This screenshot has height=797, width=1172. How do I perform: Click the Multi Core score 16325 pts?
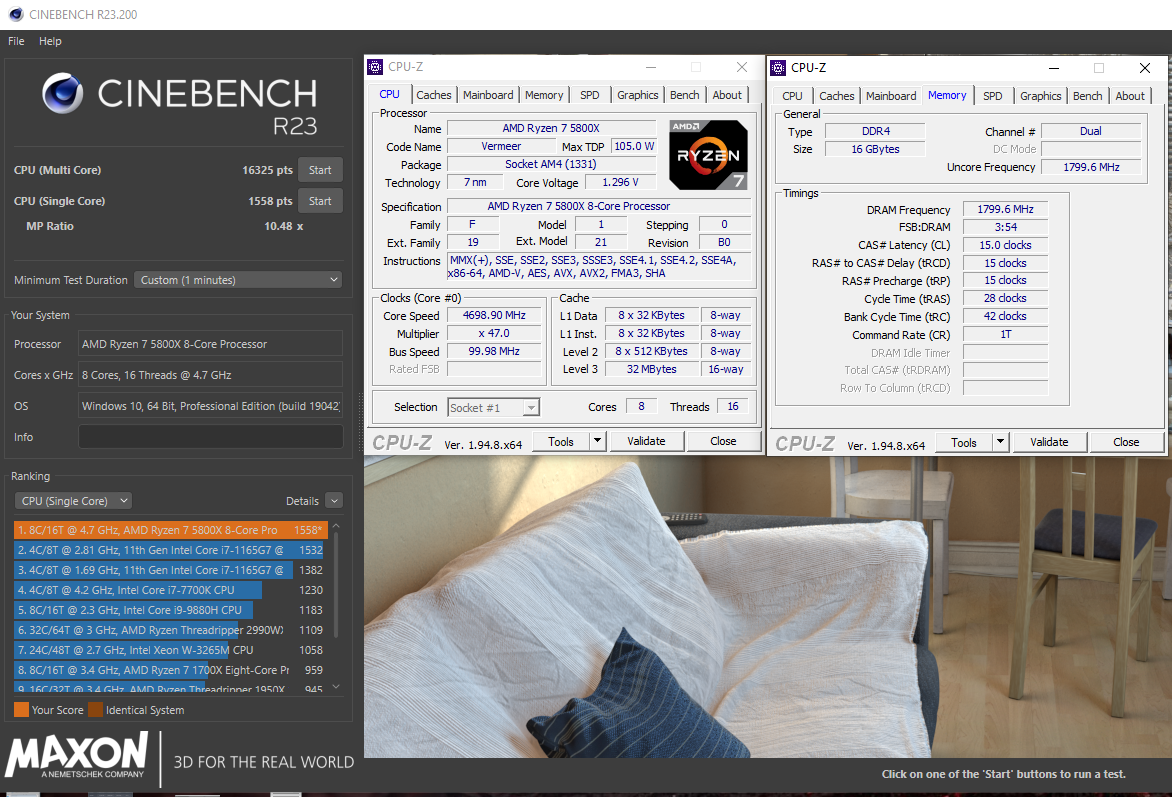[268, 170]
